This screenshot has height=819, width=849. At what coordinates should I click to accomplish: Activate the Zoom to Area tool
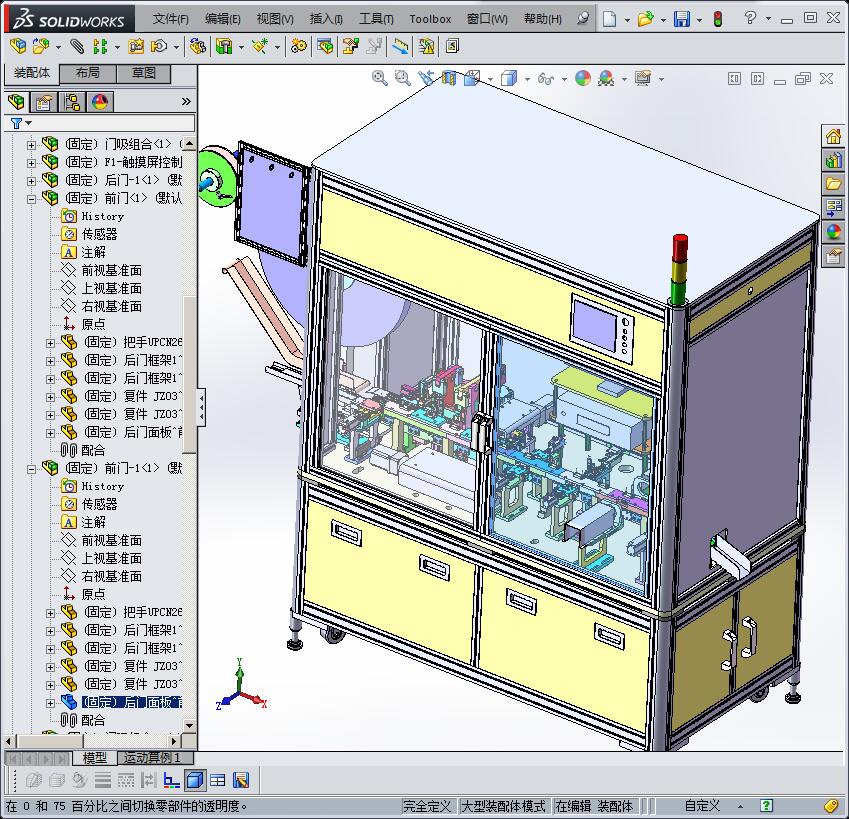[x=402, y=78]
